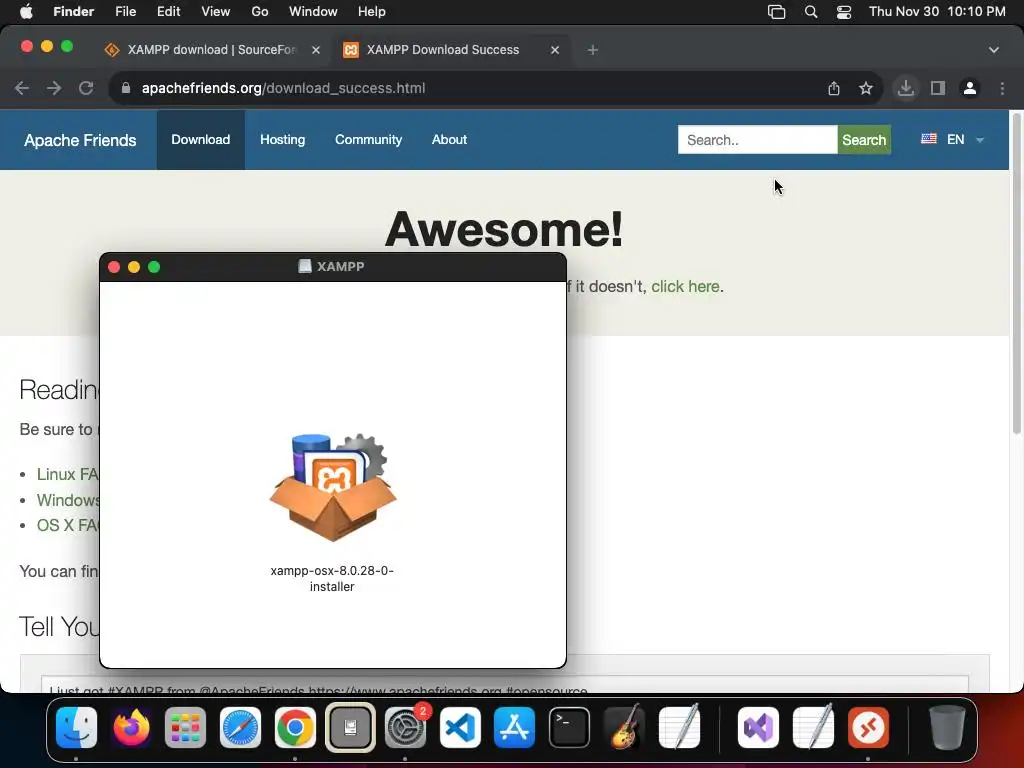The width and height of the screenshot is (1024, 768).
Task: Click Spotlight search icon in menu bar
Action: pos(811,12)
